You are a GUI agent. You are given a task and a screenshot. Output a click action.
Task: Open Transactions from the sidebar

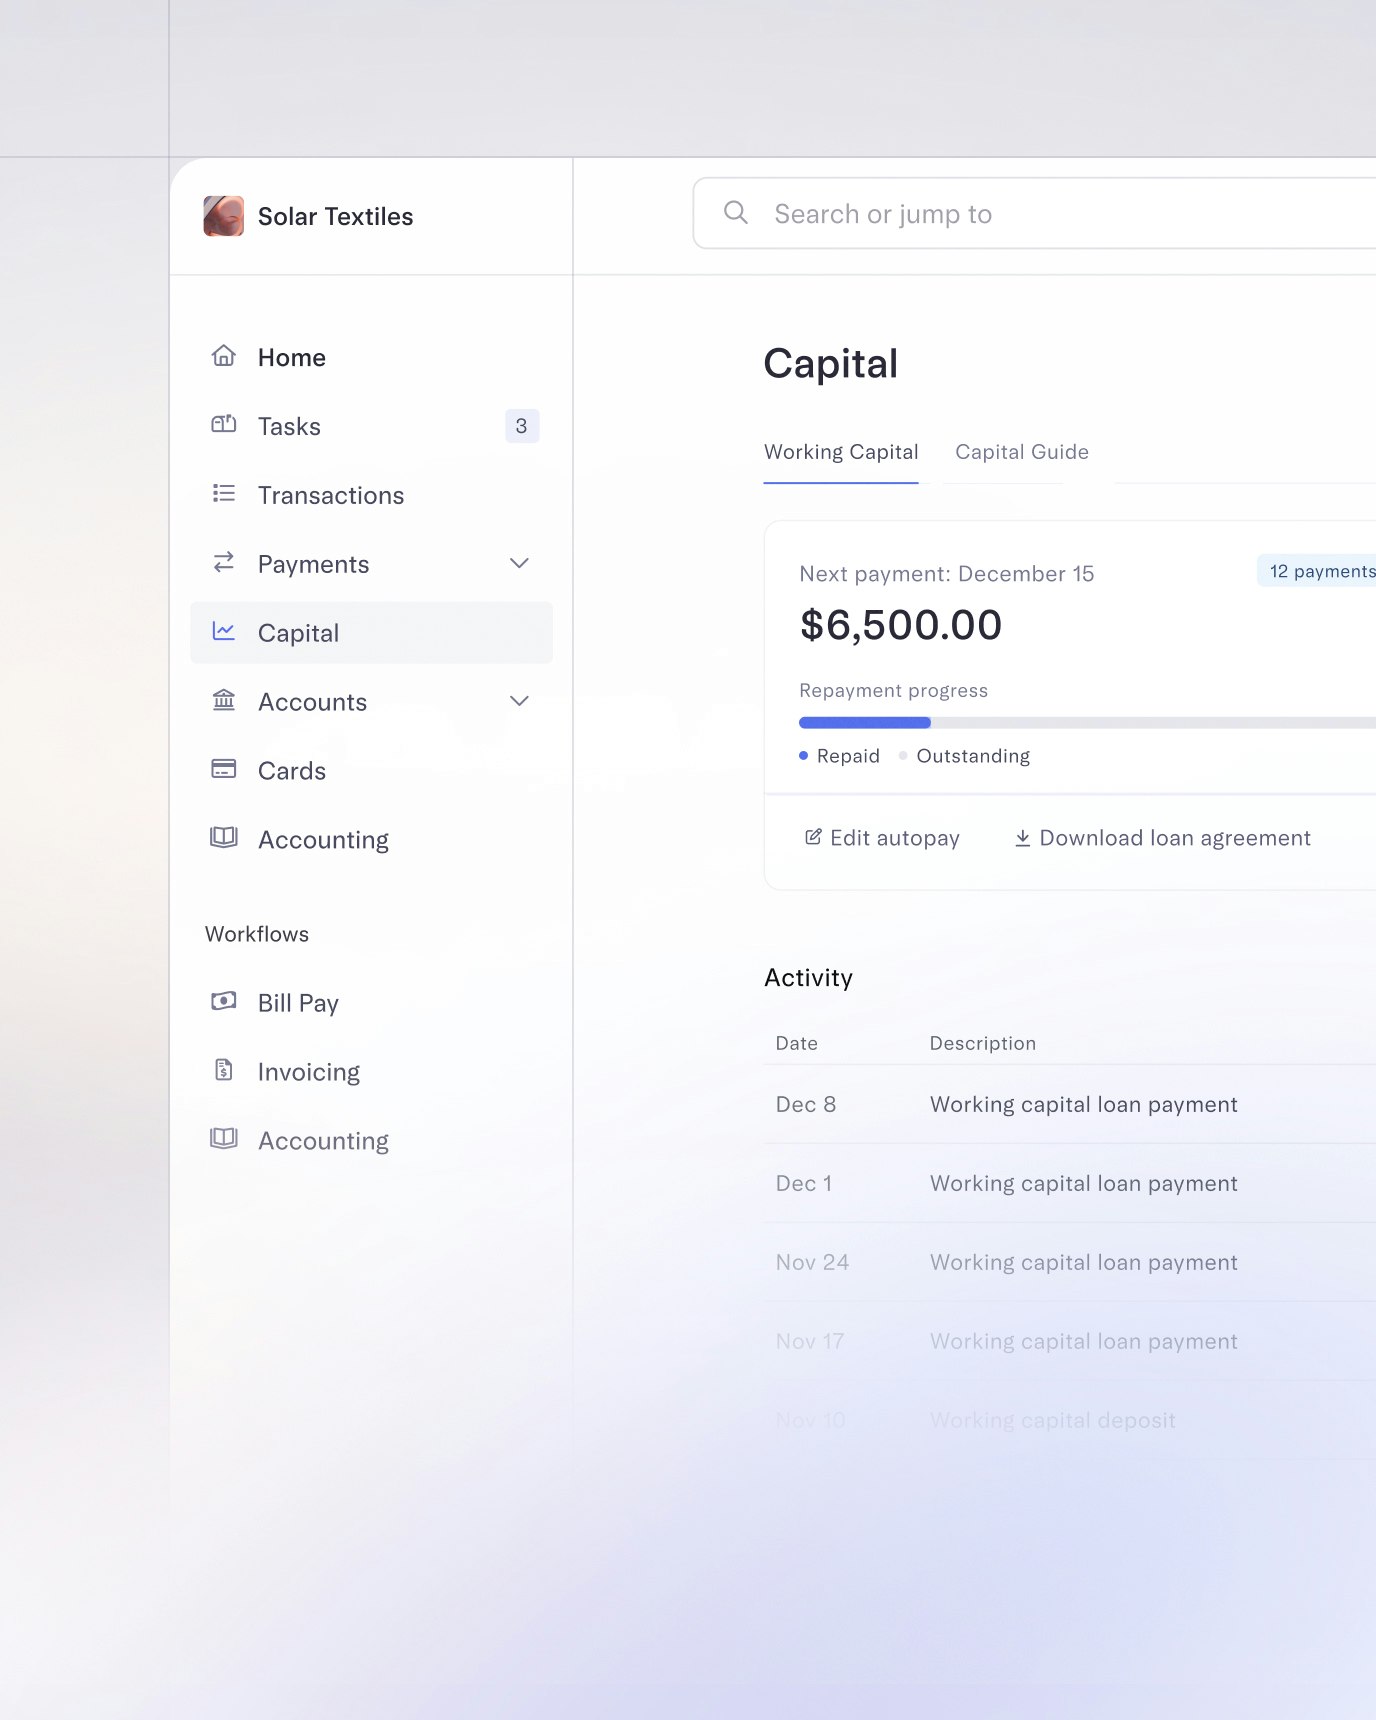371,495
